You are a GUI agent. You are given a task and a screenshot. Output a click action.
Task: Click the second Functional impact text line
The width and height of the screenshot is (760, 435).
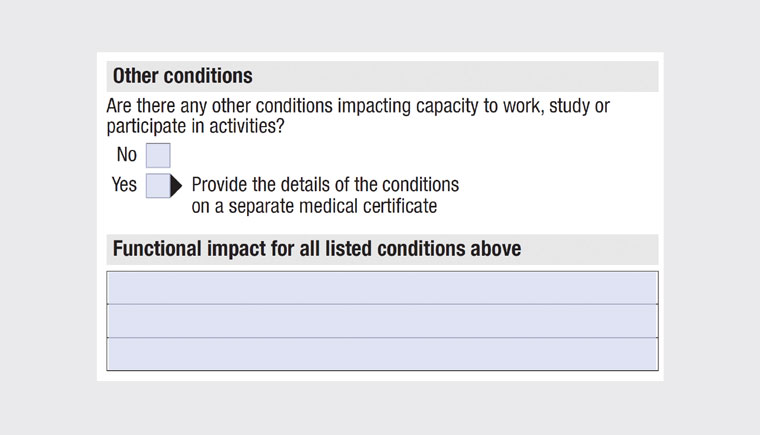pyautogui.click(x=382, y=321)
